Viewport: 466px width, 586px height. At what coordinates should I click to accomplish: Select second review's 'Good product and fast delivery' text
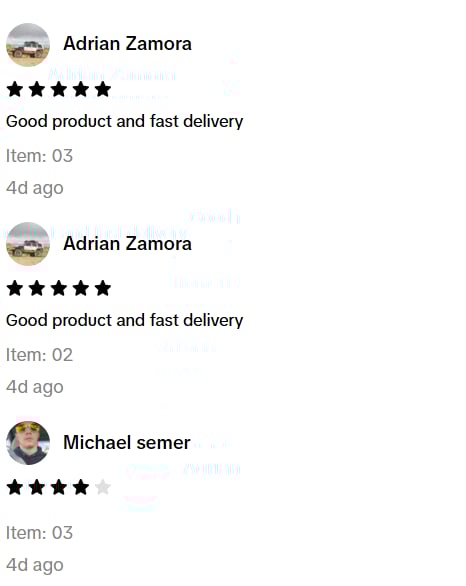pyautogui.click(x=124, y=321)
